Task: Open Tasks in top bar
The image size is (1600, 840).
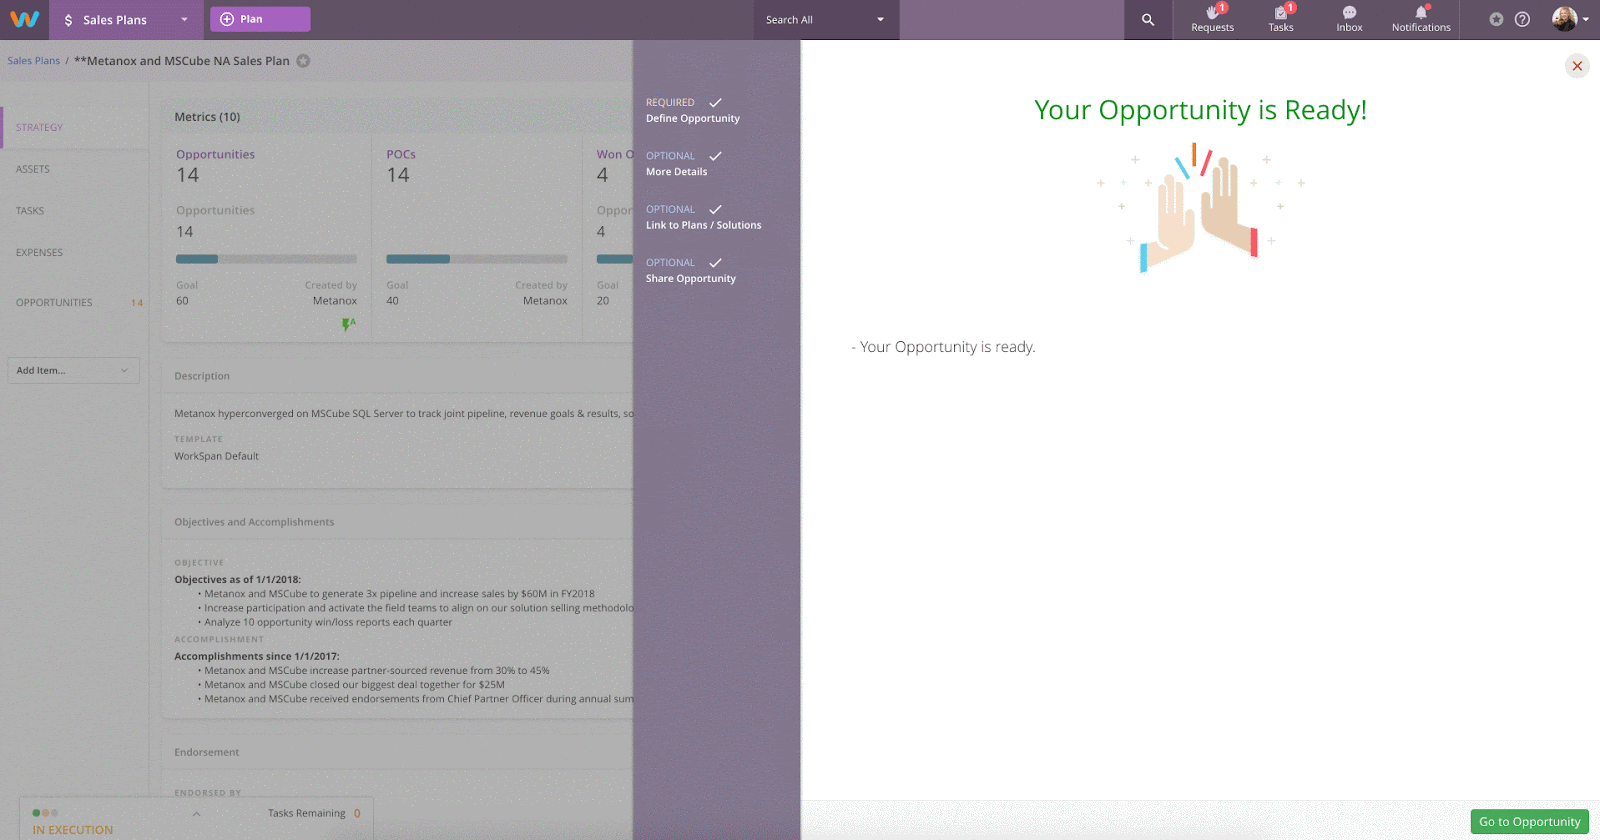Action: click(x=1281, y=19)
